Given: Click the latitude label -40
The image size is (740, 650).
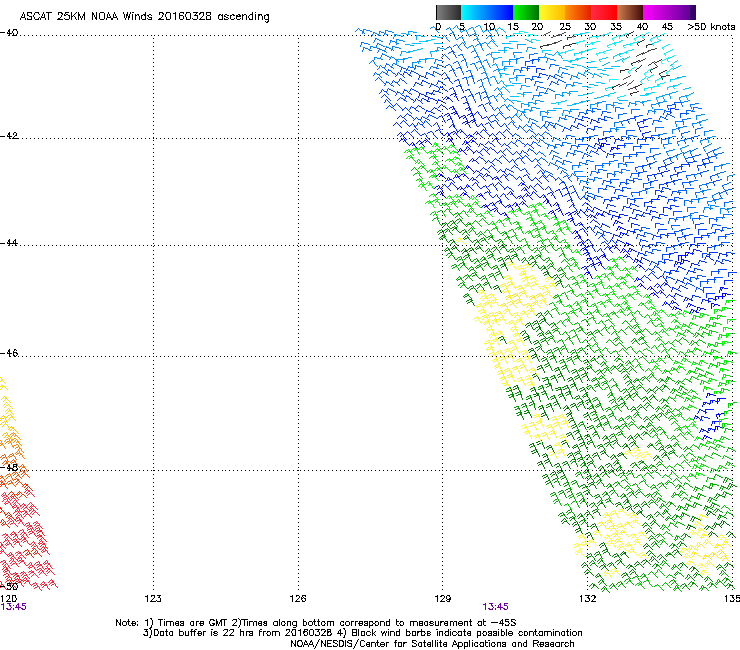Looking at the screenshot, I should coord(9,33).
